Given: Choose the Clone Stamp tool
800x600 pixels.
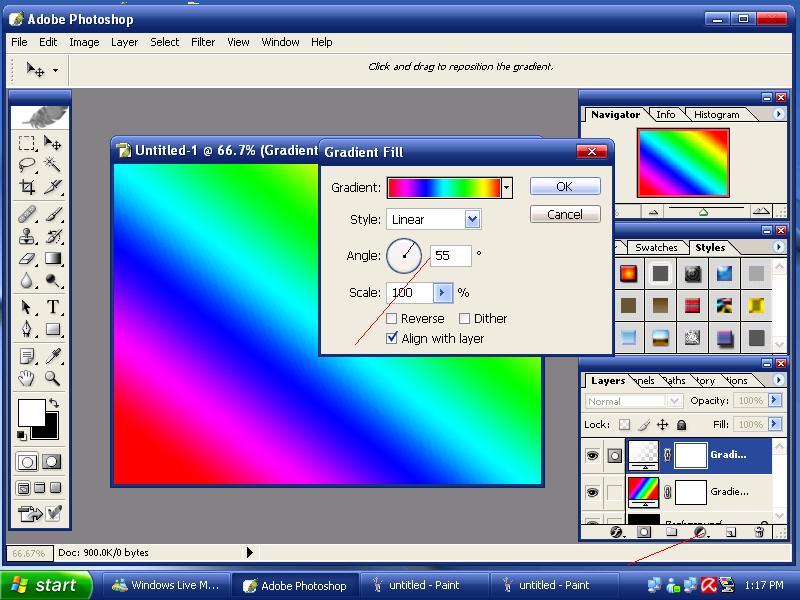Looking at the screenshot, I should 28,236.
